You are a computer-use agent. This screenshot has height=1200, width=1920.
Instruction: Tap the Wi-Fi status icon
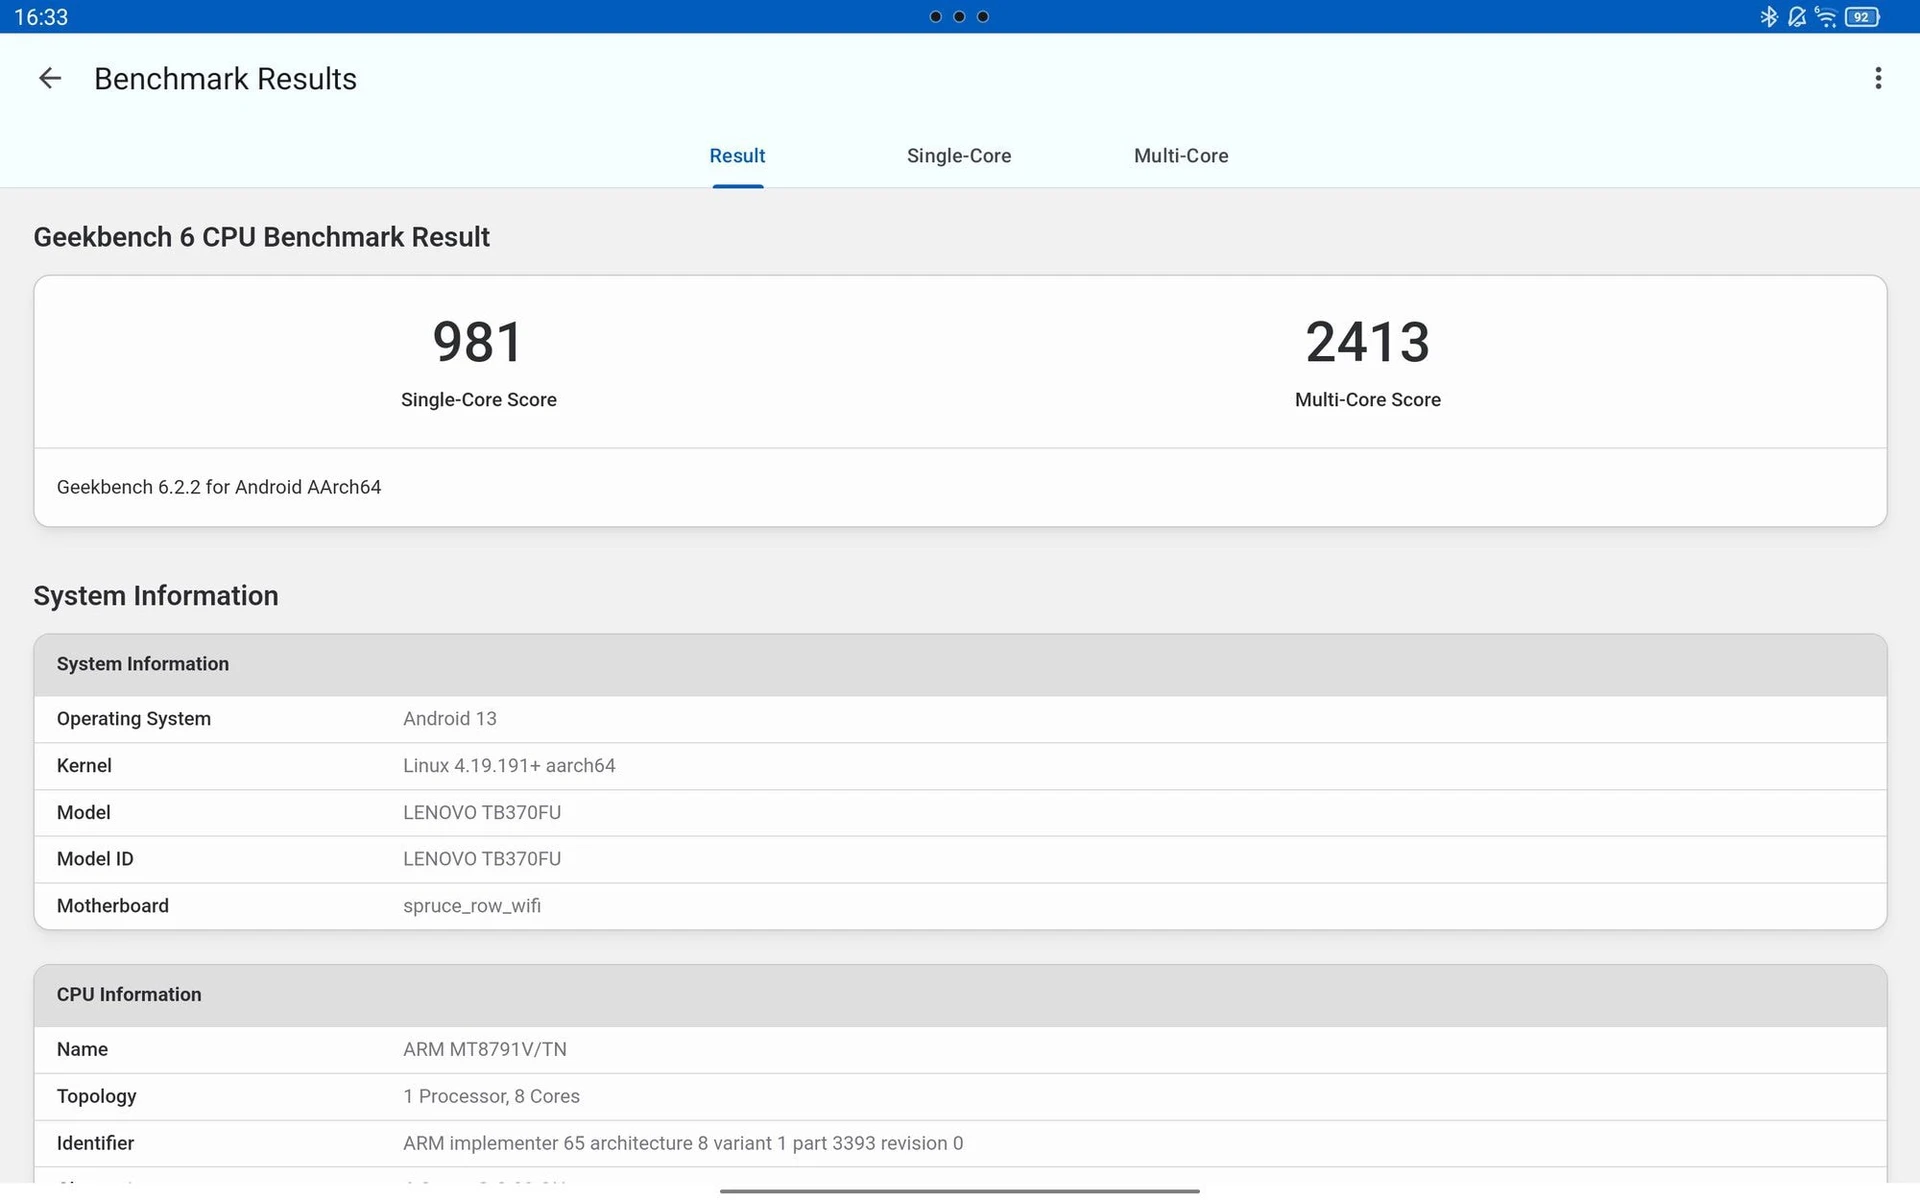coord(1826,16)
